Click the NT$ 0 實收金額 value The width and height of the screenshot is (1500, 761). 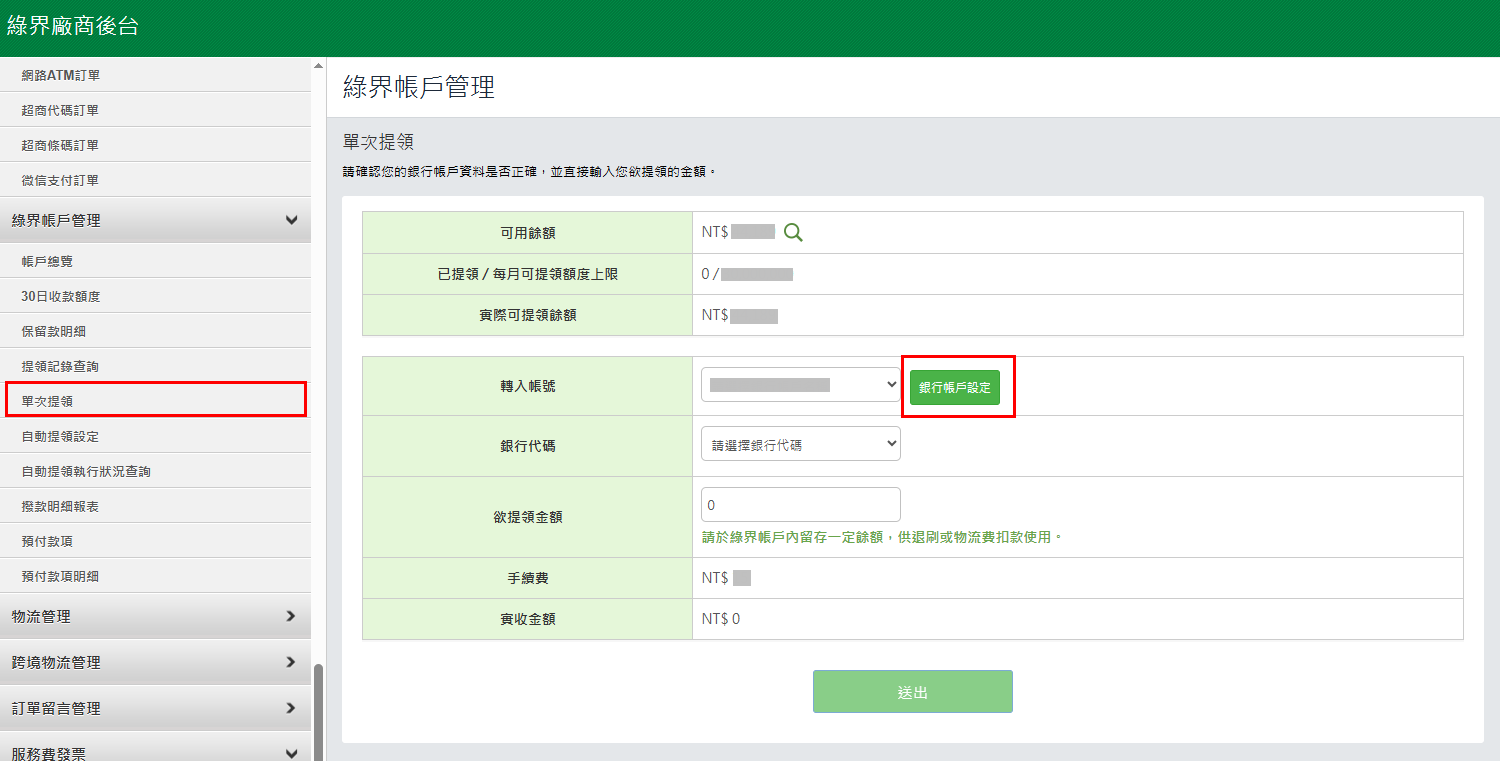click(x=721, y=619)
